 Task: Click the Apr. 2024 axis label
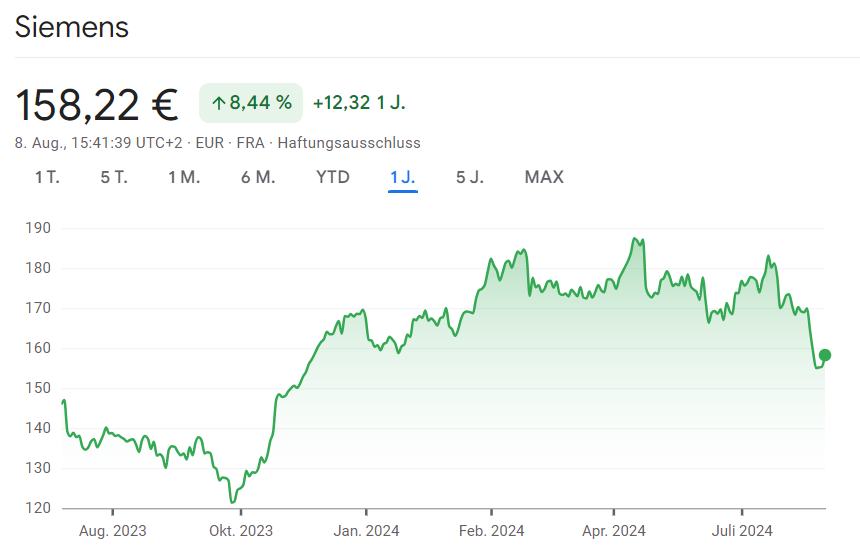point(614,531)
